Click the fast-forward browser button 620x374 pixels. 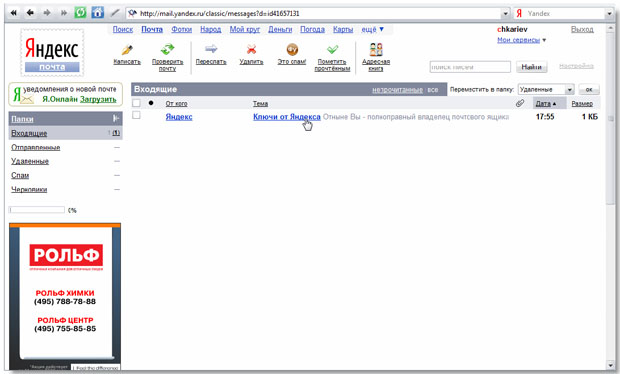click(64, 13)
